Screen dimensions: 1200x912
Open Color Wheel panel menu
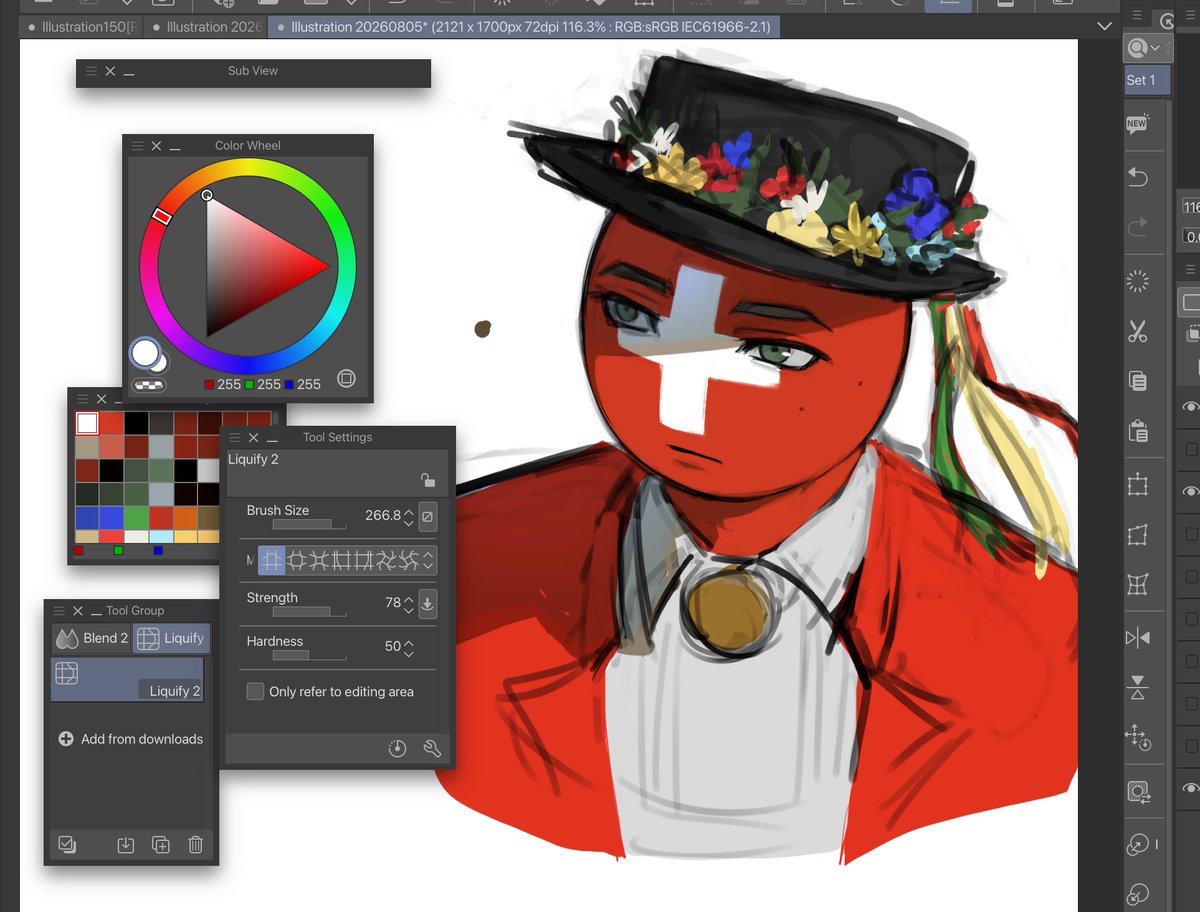tap(138, 146)
